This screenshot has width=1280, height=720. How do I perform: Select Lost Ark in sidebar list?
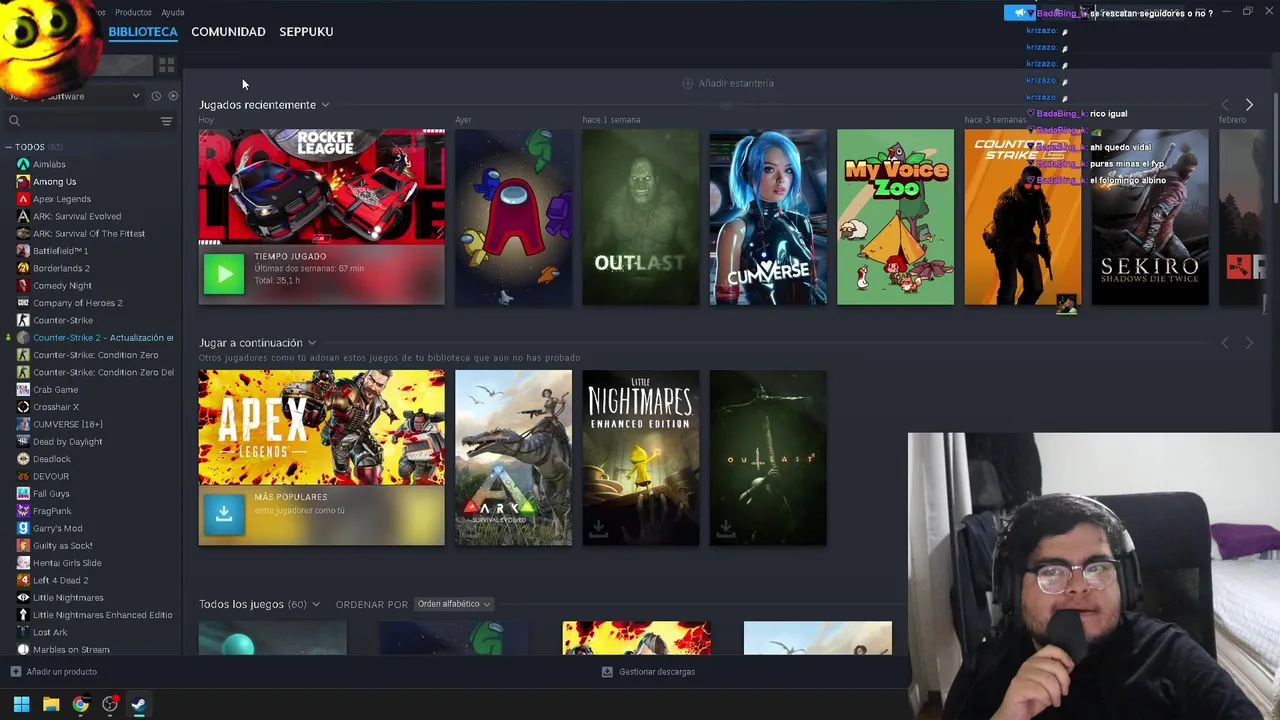click(50, 632)
